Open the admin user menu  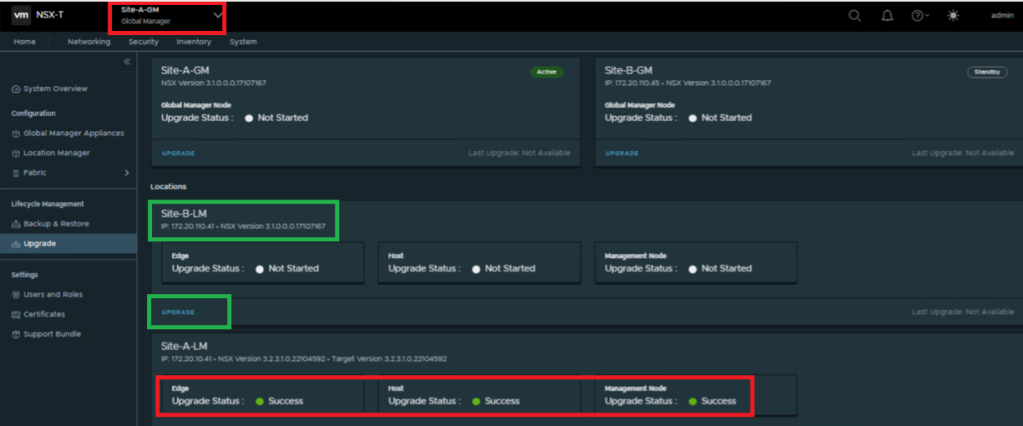(1001, 16)
